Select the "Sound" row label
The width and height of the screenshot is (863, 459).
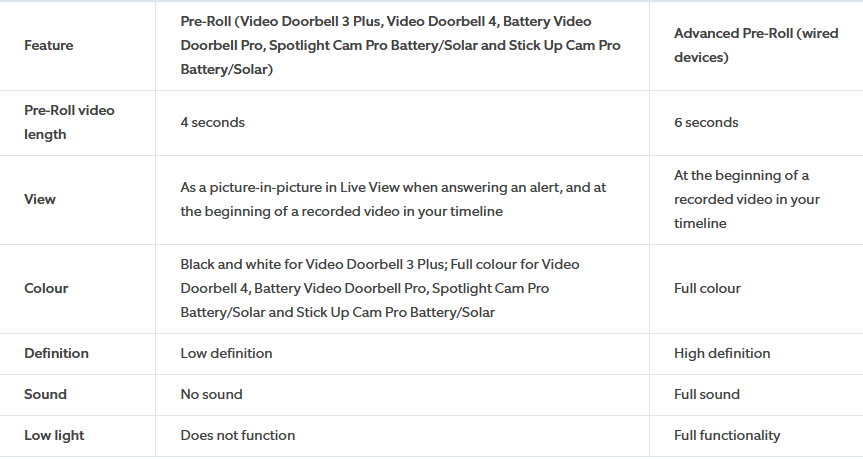click(45, 394)
